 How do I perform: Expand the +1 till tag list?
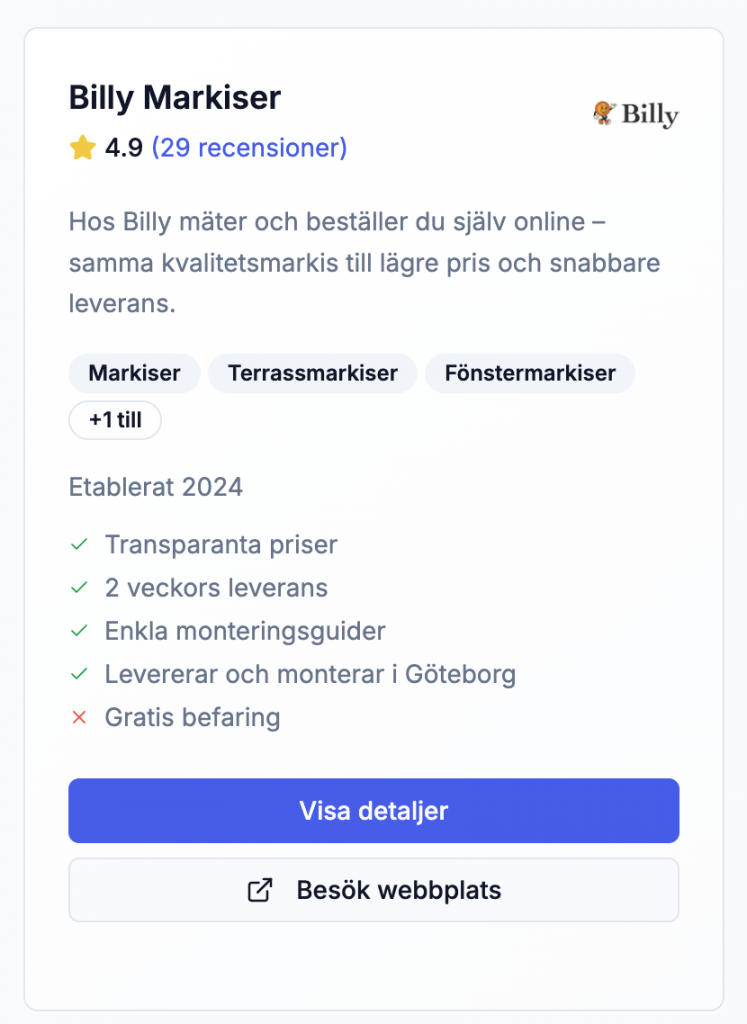pos(115,420)
